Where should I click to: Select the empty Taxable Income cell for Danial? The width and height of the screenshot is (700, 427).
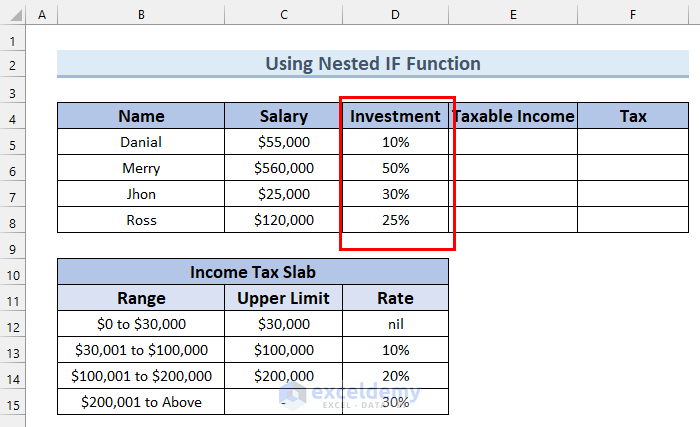(513, 142)
